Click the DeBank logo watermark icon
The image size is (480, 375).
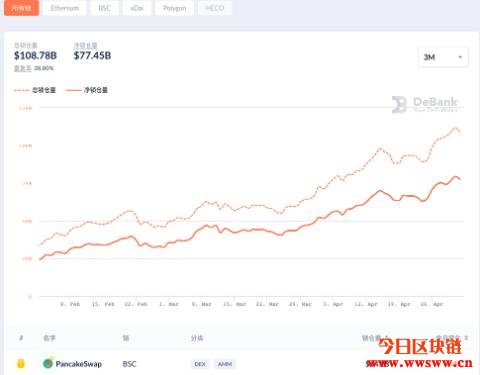pyautogui.click(x=399, y=104)
